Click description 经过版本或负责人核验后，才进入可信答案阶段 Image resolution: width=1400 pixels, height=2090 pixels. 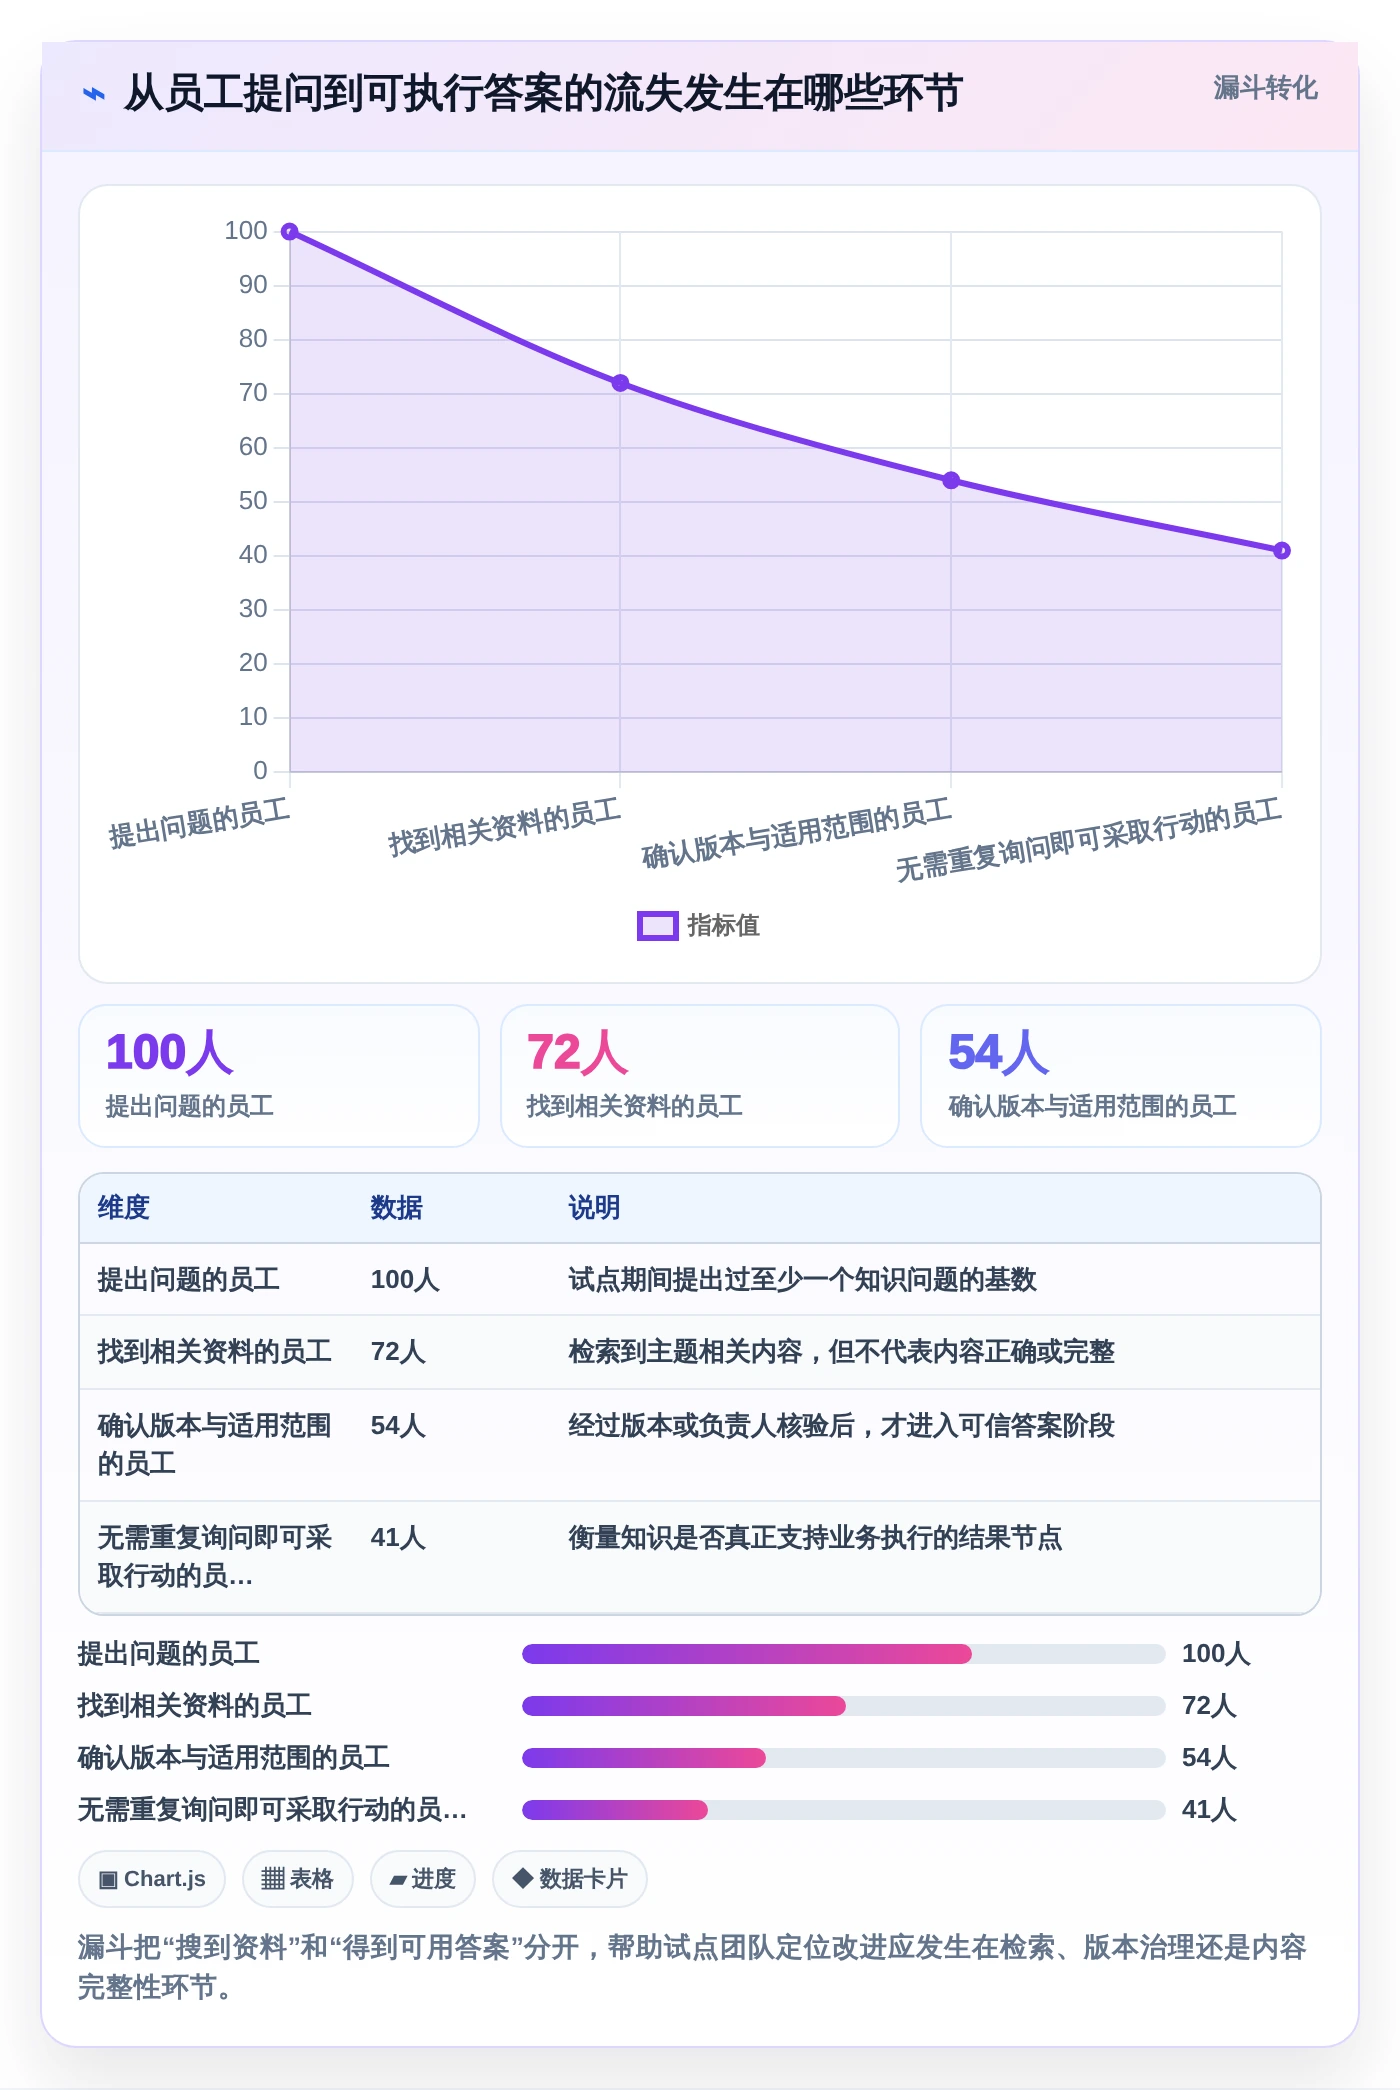[x=841, y=1426]
